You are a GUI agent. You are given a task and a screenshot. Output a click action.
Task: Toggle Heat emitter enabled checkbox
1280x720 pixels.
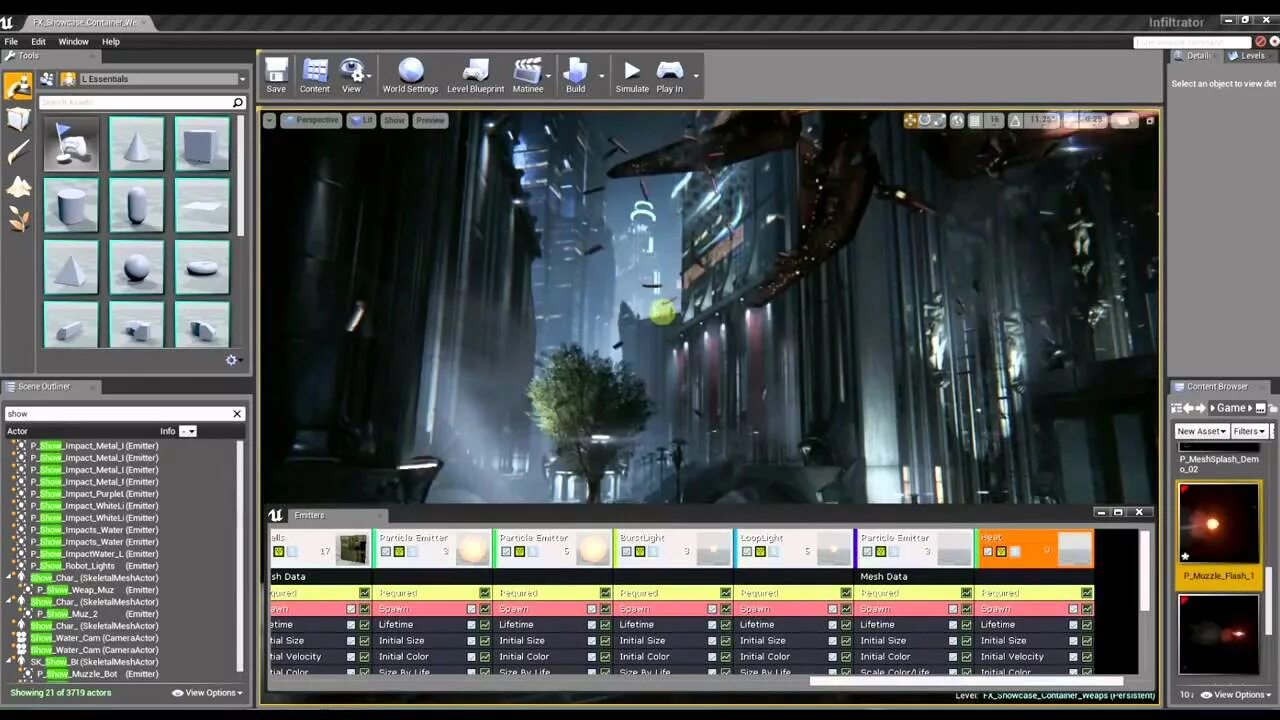pos(988,551)
